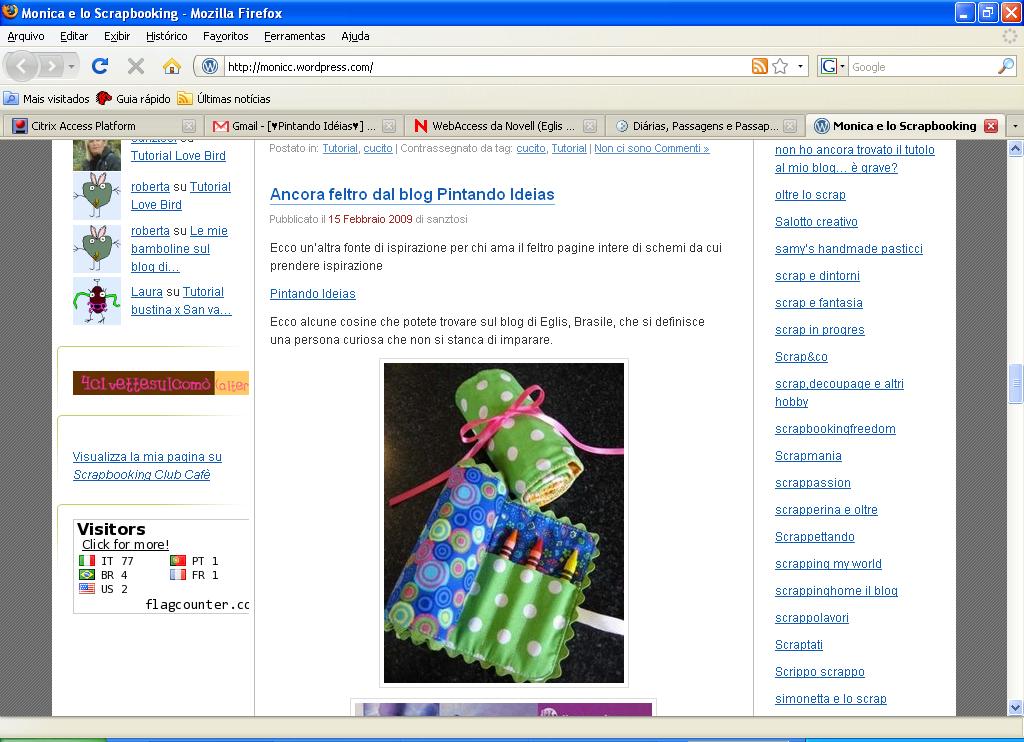Click the Forward navigation arrow
Screen dimensions: 1024x742
click(x=51, y=66)
